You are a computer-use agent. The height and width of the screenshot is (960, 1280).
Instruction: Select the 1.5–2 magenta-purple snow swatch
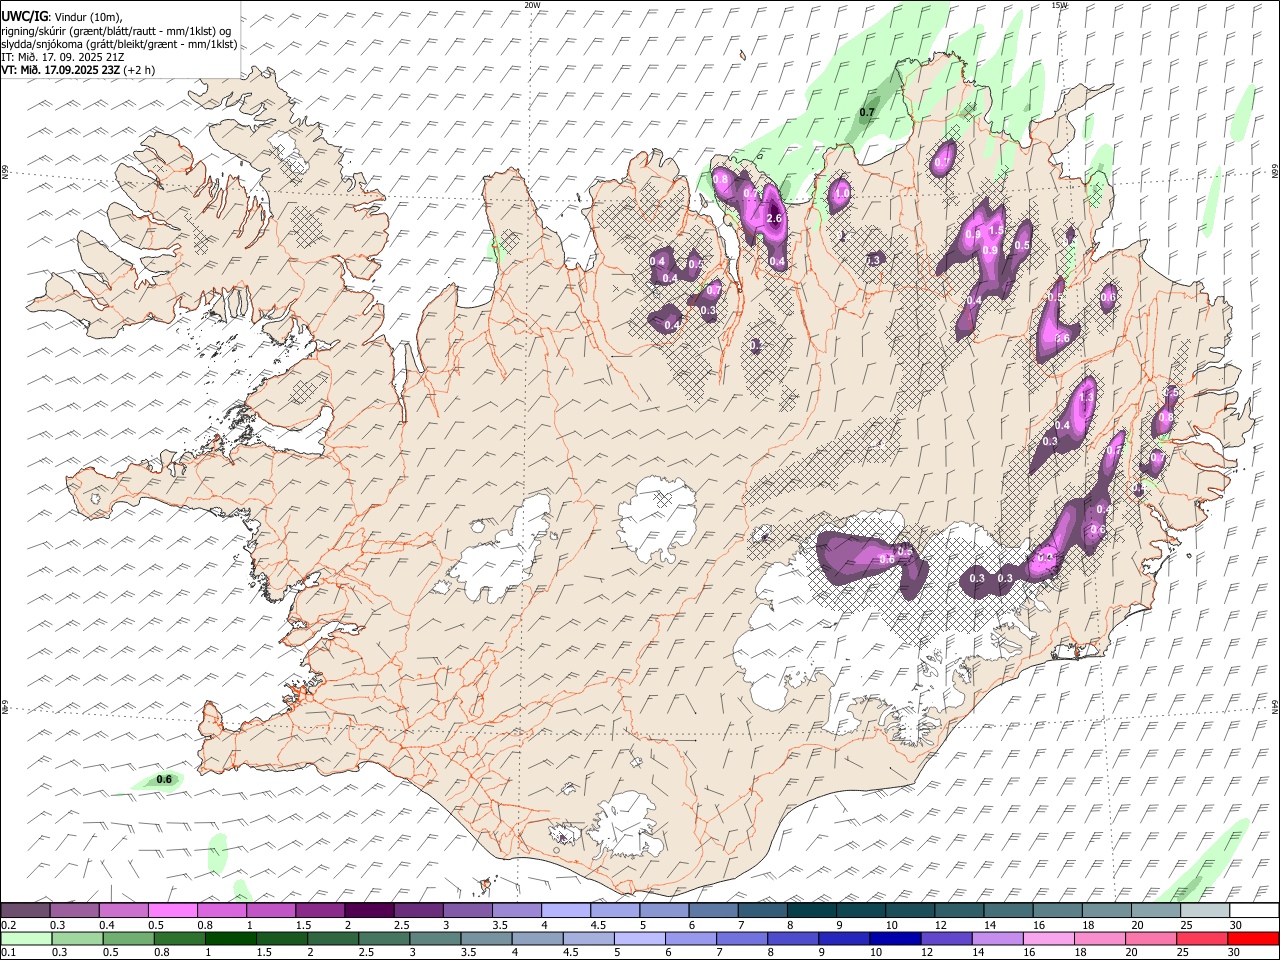pos(320,910)
